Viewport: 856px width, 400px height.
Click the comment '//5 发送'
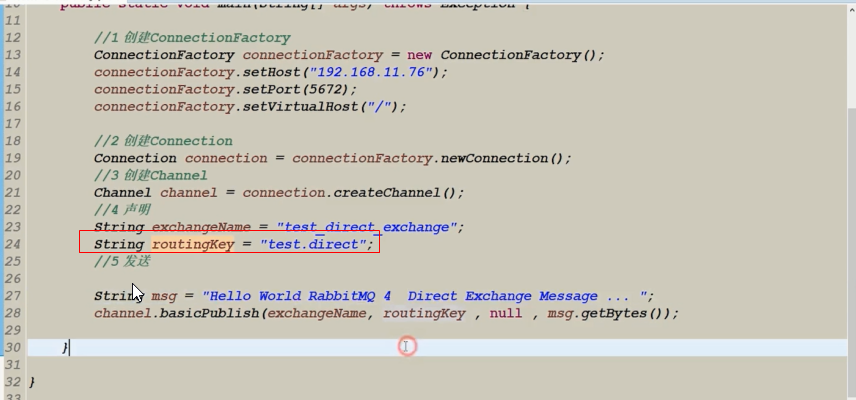(x=122, y=261)
